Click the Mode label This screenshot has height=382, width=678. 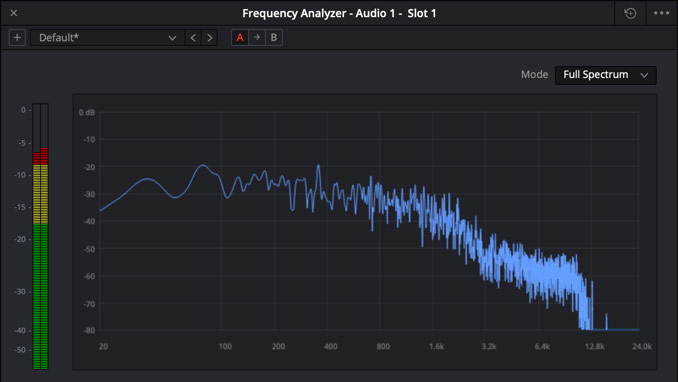point(534,74)
